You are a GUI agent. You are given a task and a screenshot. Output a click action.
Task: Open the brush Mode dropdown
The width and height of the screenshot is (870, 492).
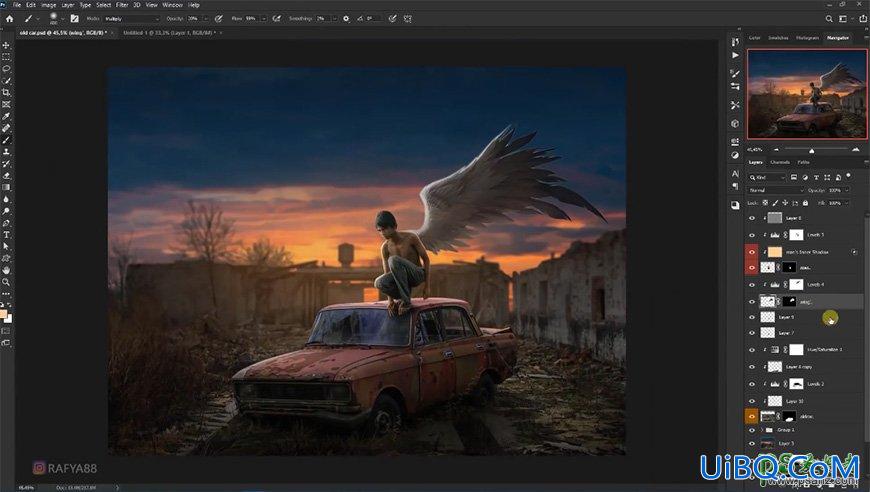coord(132,18)
